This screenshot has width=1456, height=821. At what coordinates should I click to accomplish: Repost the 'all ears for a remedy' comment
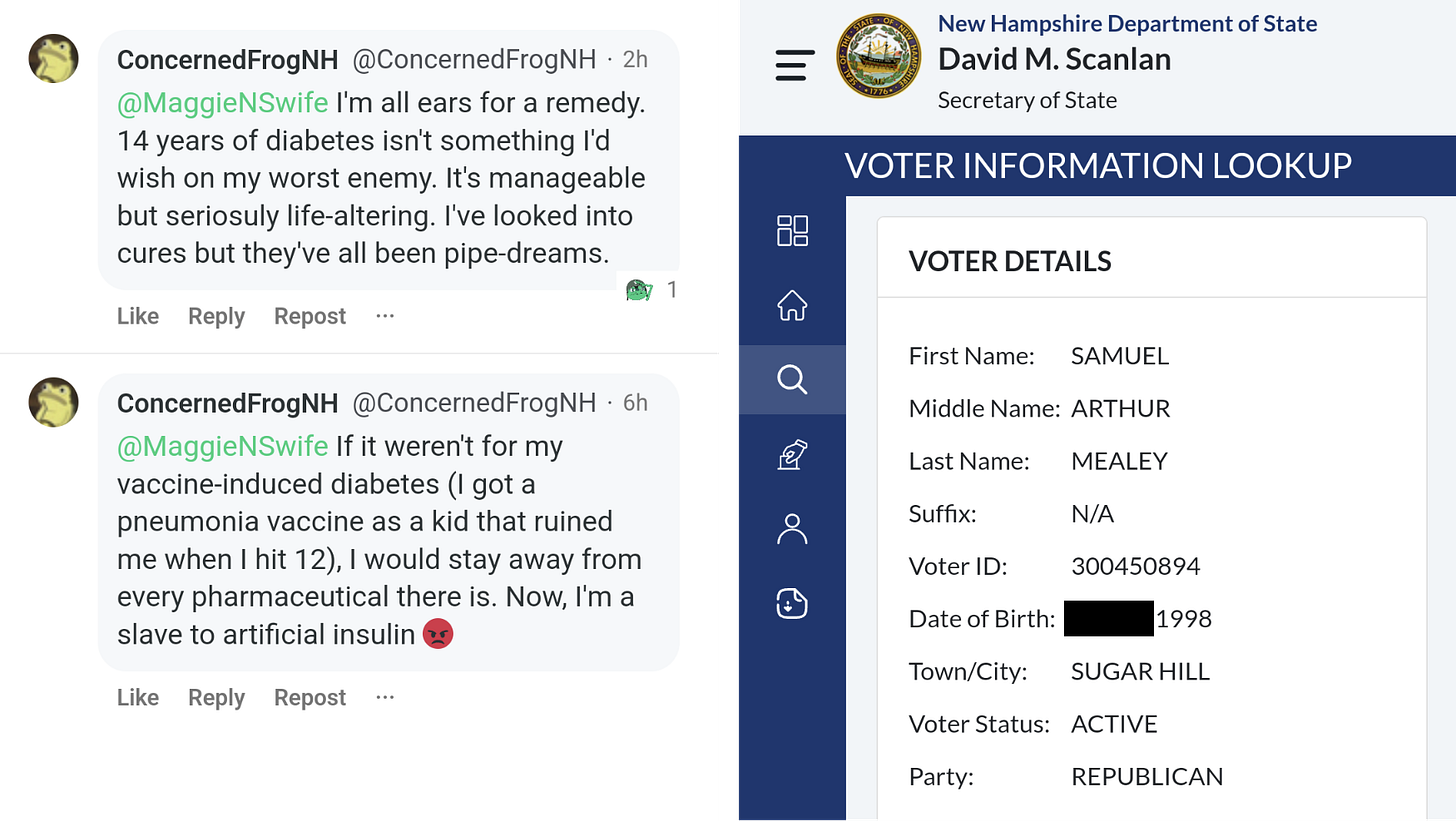[x=310, y=316]
